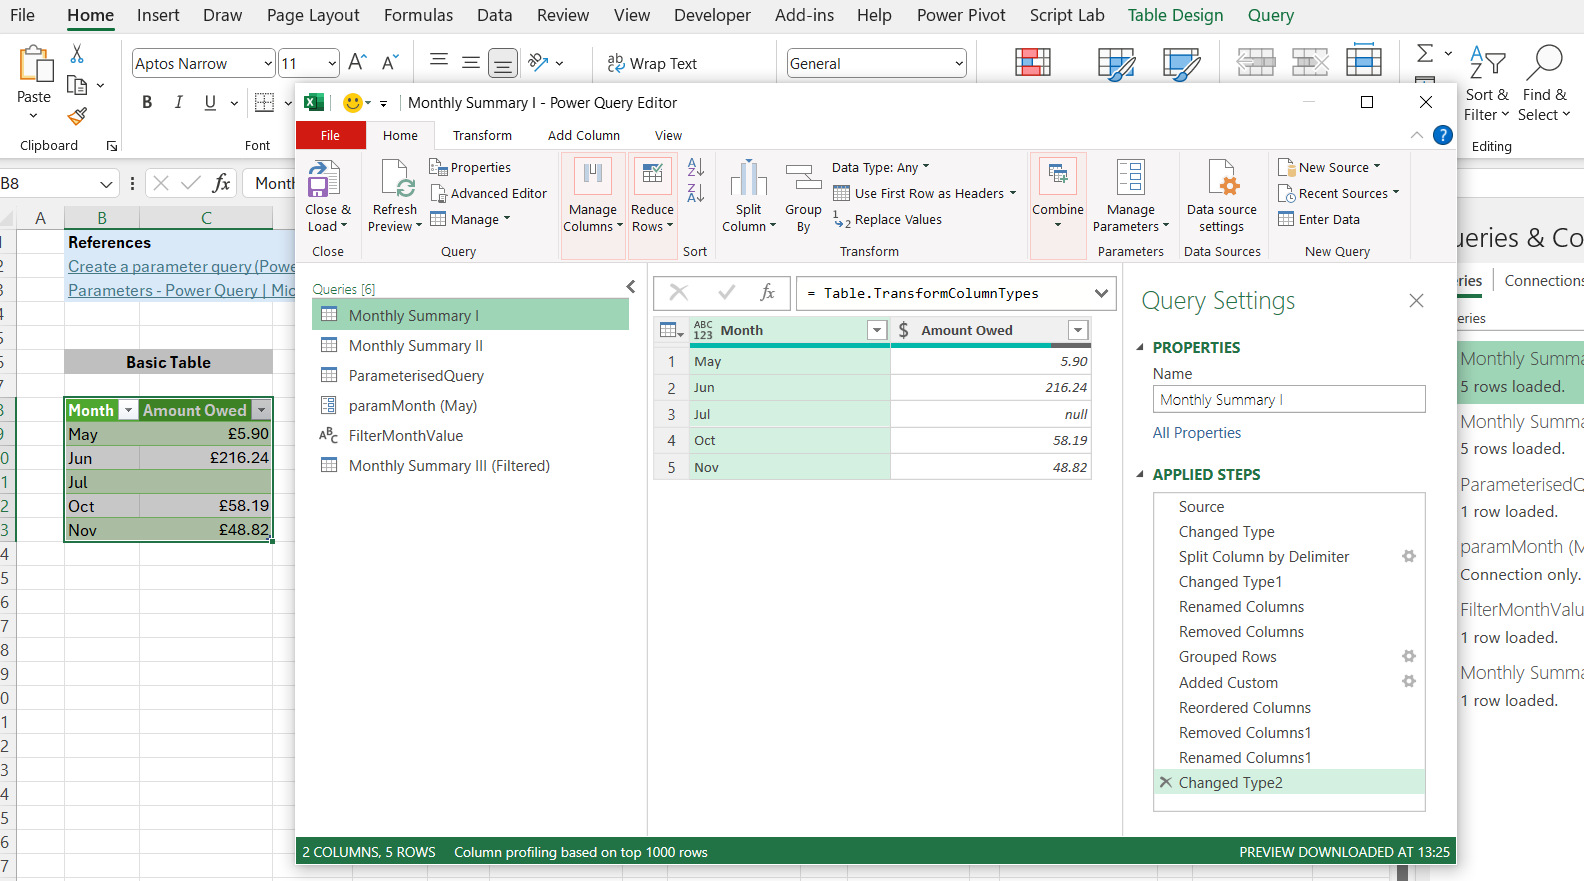Click Refresh Preview icon
The width and height of the screenshot is (1584, 881).
[x=396, y=179]
